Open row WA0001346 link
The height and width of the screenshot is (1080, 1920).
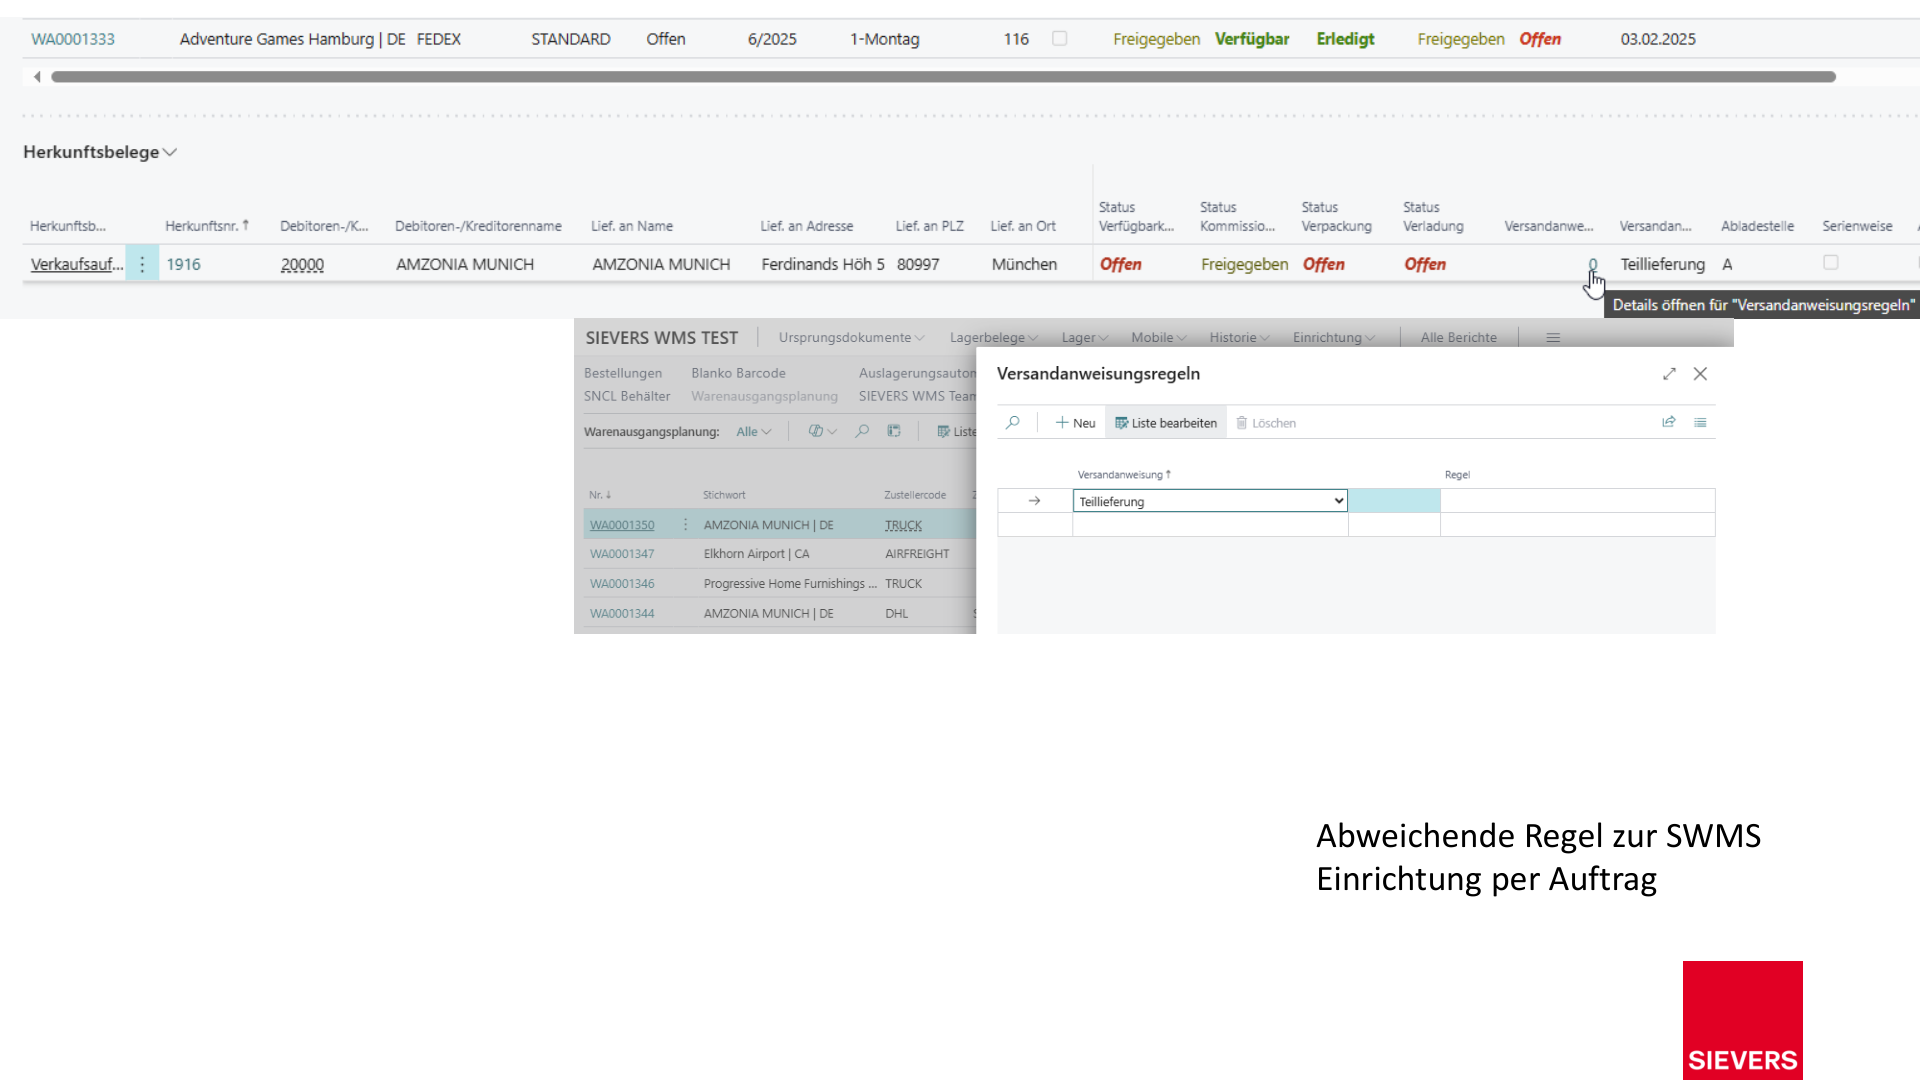[x=622, y=584]
